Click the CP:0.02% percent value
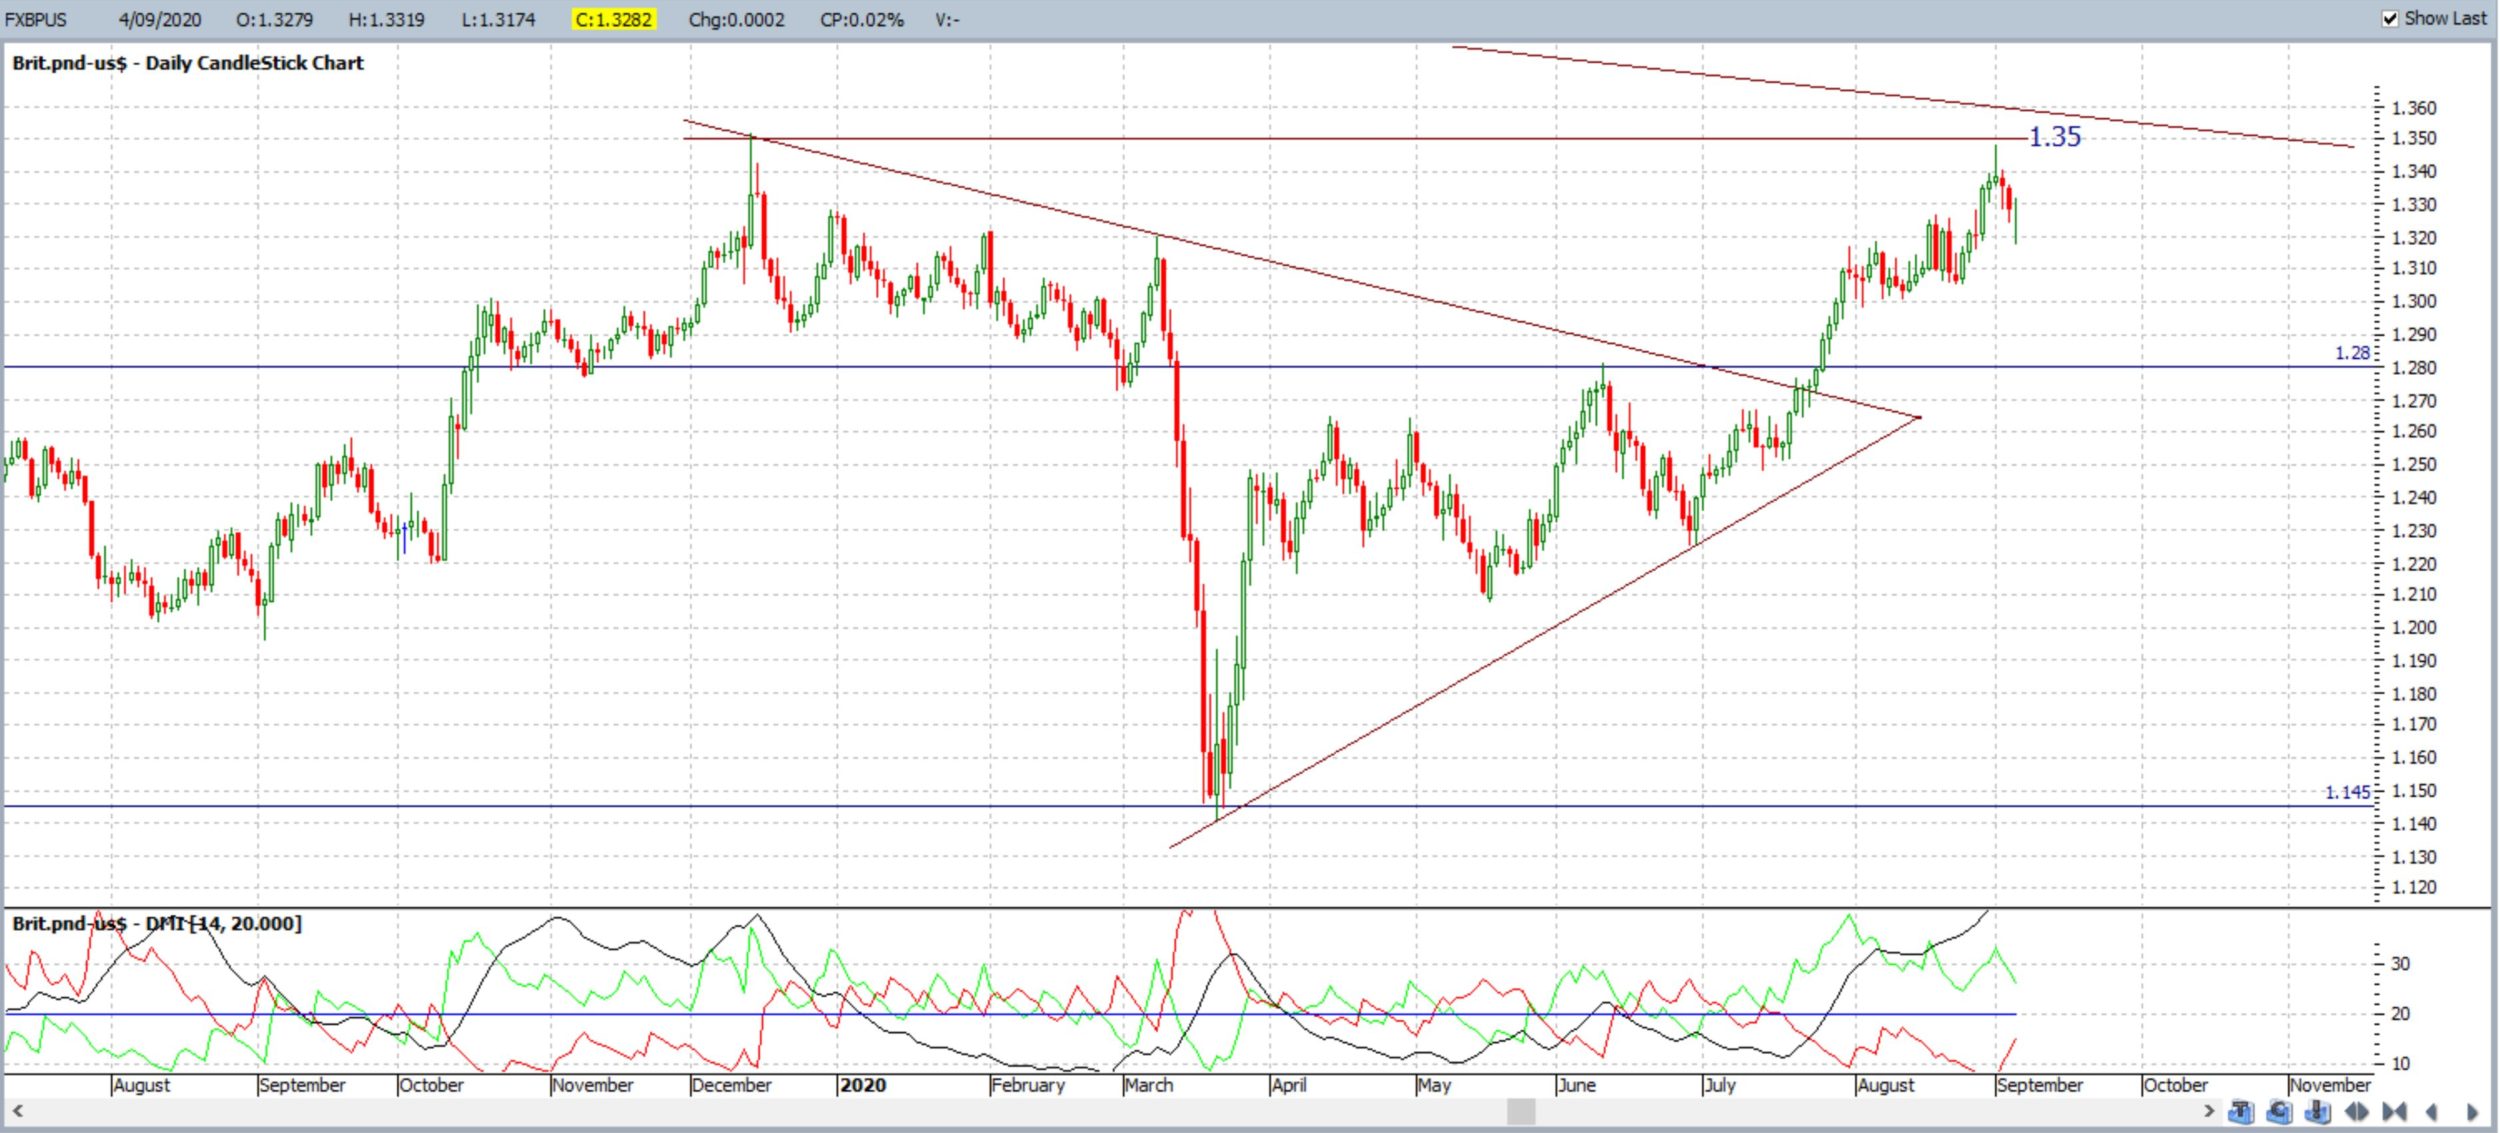2500x1133 pixels. point(861,19)
